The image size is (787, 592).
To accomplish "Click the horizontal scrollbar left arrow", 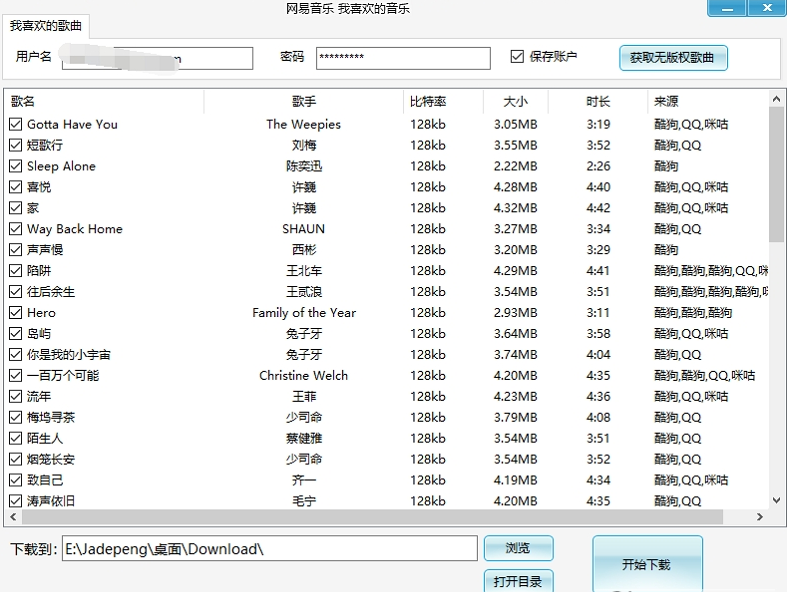I will point(13,517).
